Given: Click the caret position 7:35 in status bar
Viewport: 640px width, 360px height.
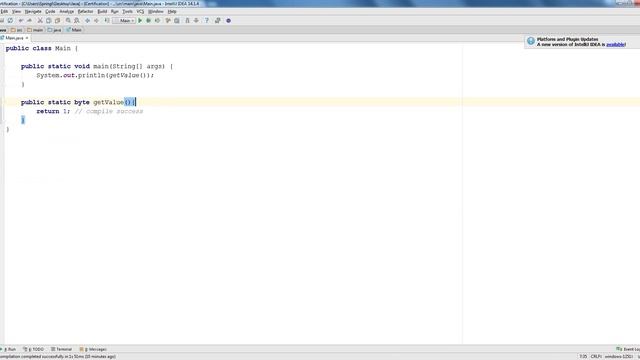Looking at the screenshot, I should click(x=583, y=357).
